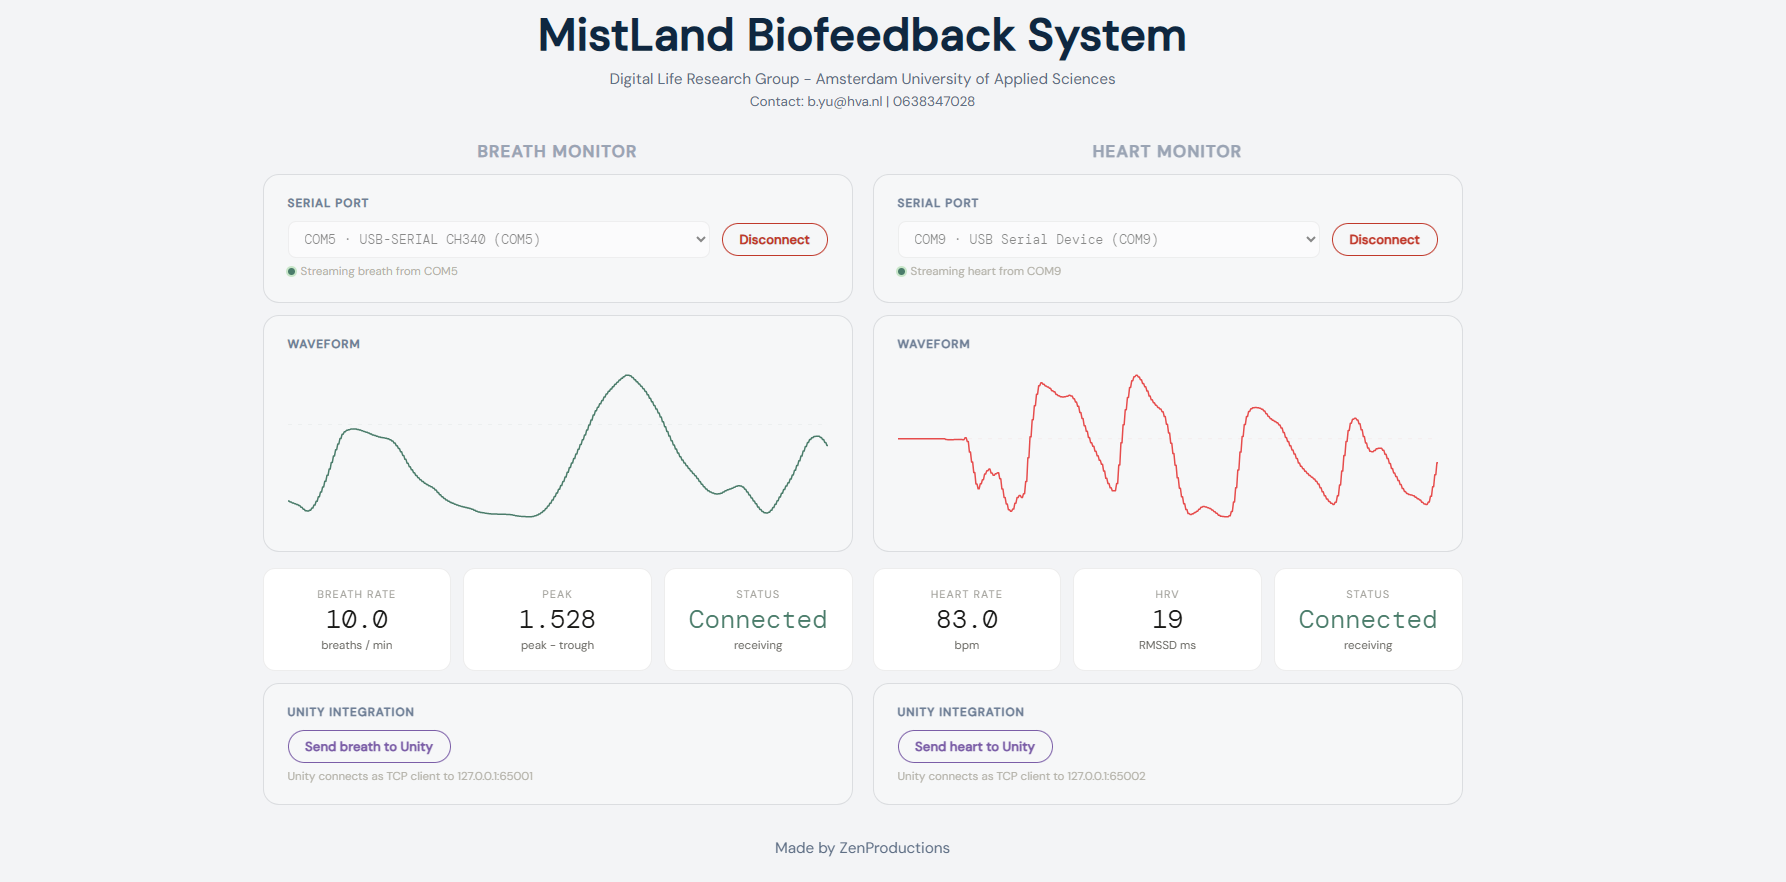1786x882 pixels.
Task: Click the contact email b.yu@hva.nl
Action: (x=845, y=102)
